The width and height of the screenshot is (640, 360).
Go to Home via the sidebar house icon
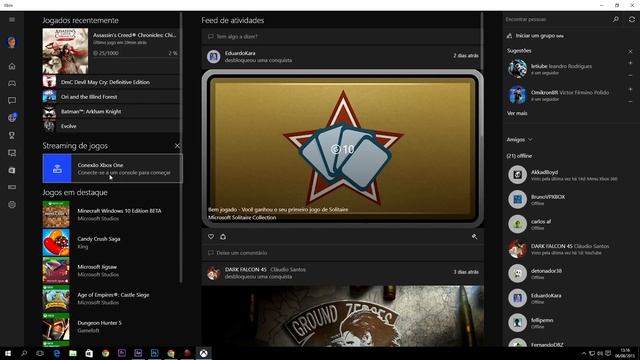[x=12, y=66]
